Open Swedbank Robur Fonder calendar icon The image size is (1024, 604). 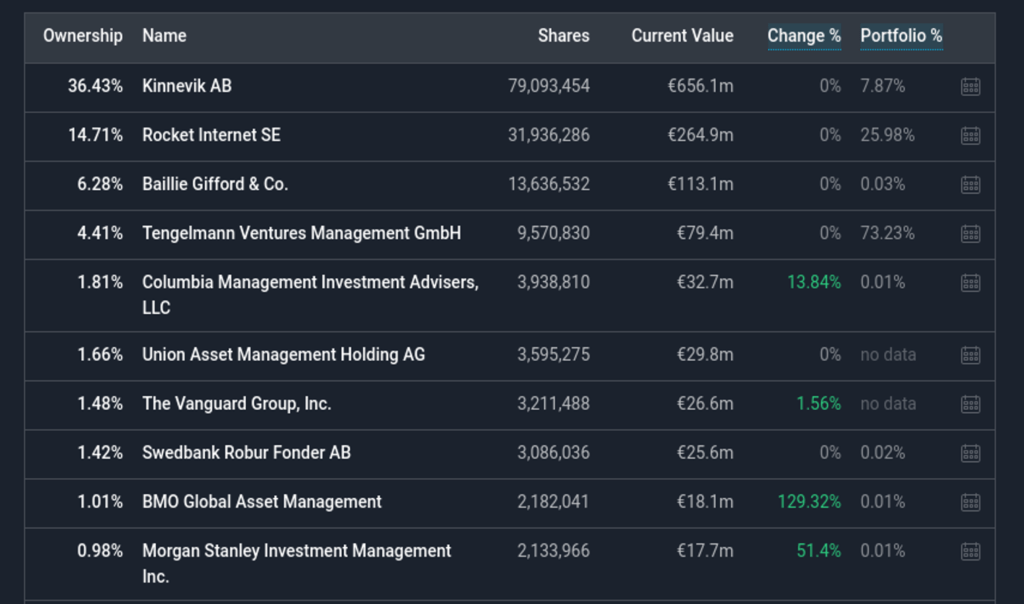pyautogui.click(x=970, y=453)
